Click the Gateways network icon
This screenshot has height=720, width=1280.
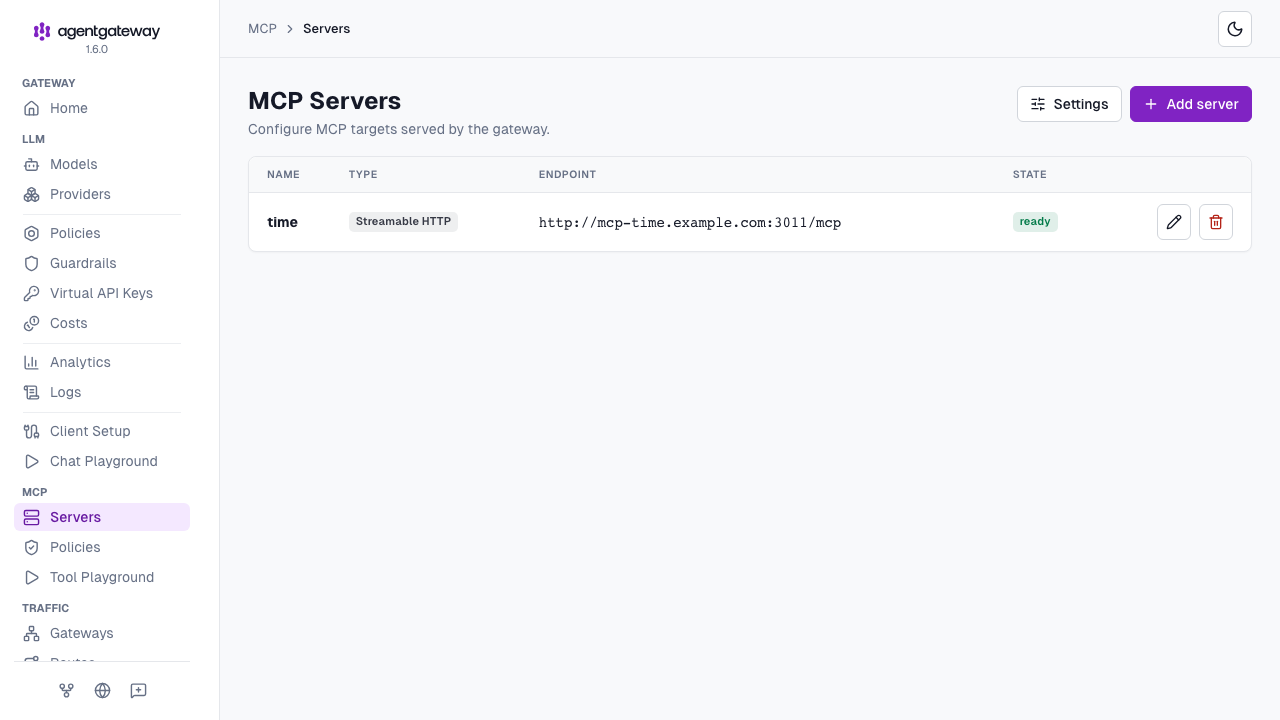pyautogui.click(x=32, y=633)
